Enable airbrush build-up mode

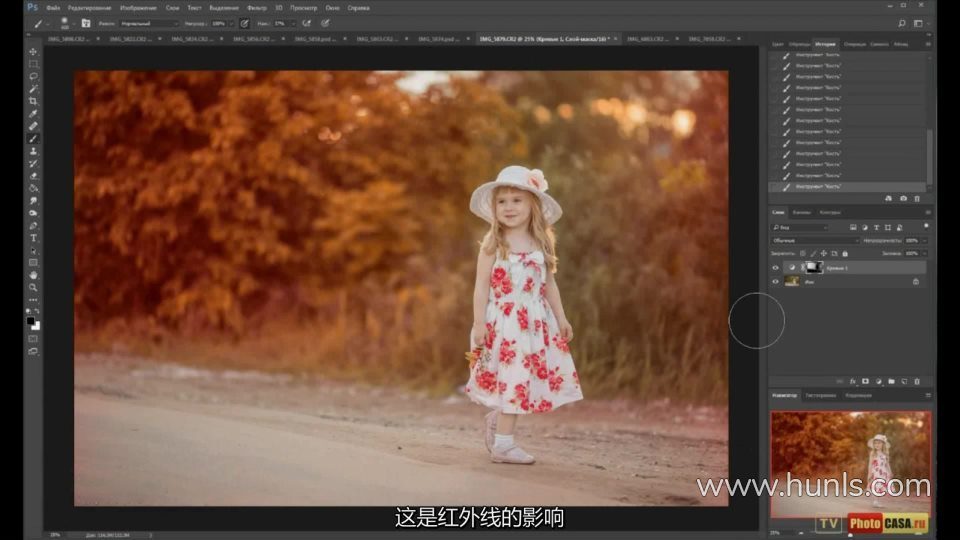click(x=307, y=23)
